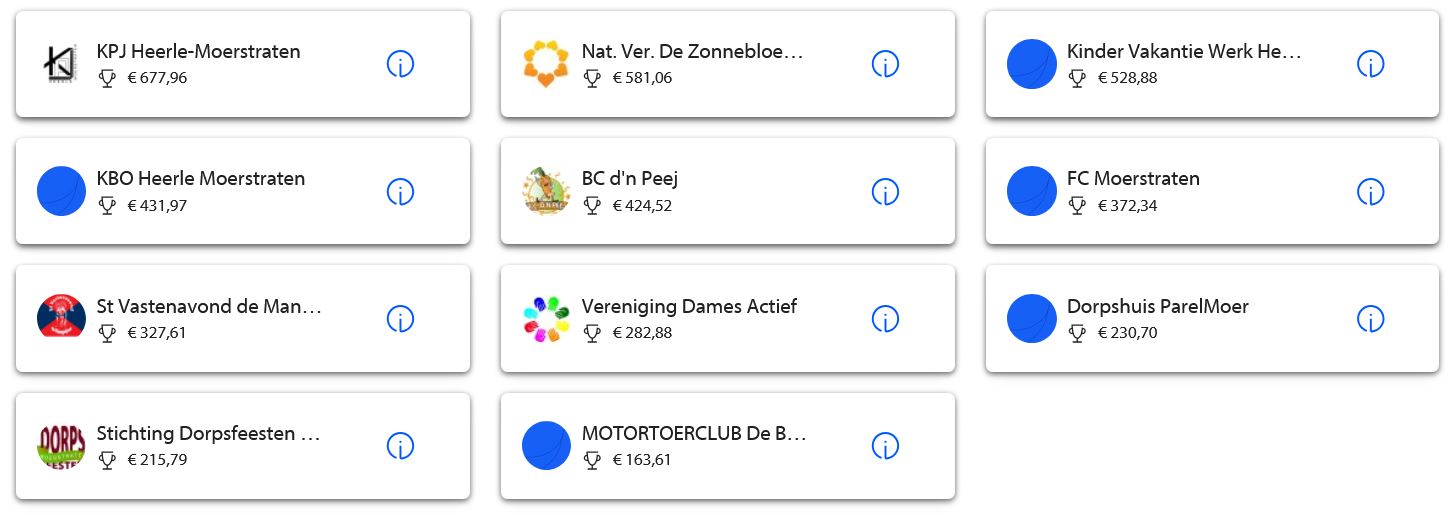View info for BC d'n Peej

point(885,191)
